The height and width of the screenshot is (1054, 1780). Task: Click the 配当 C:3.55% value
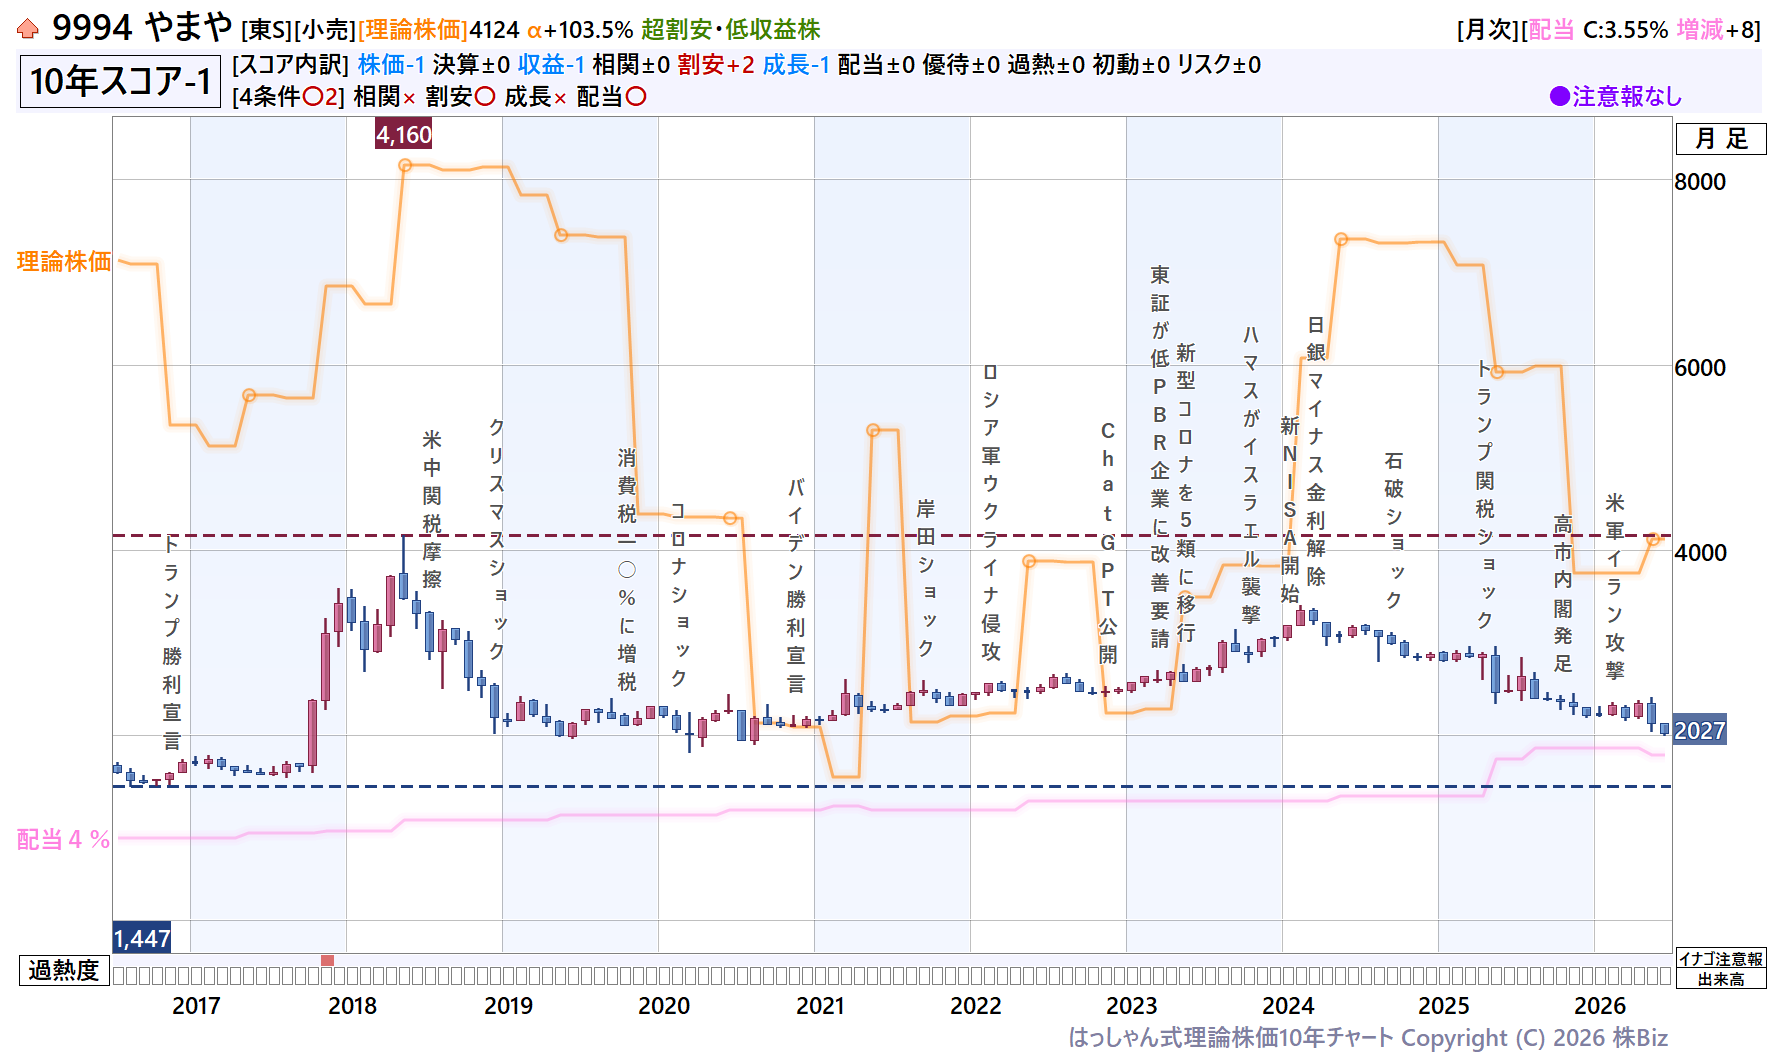click(1598, 30)
